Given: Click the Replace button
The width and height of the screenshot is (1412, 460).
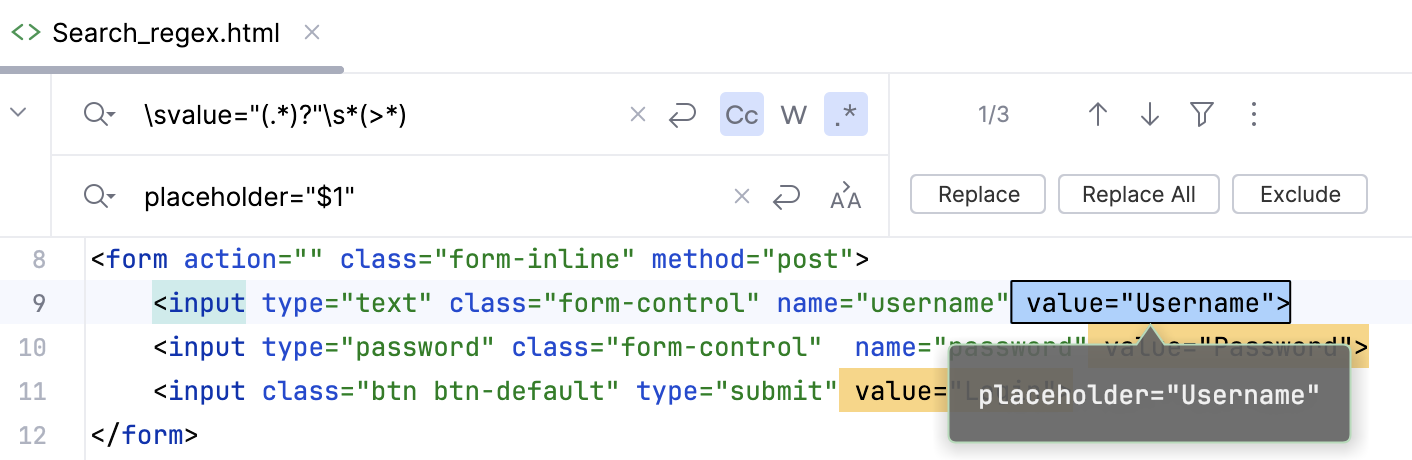Looking at the screenshot, I should pyautogui.click(x=978, y=194).
